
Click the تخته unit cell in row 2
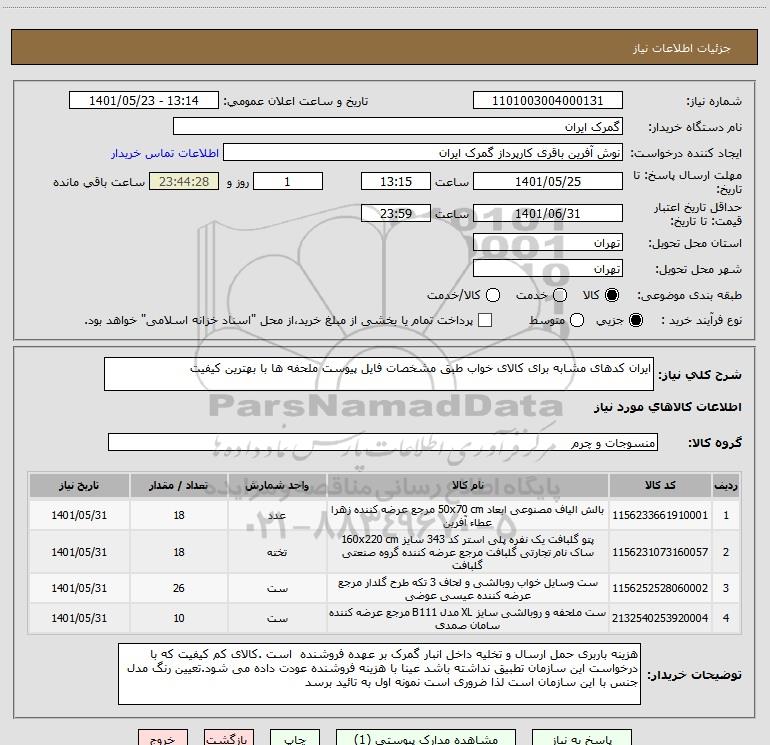tap(277, 552)
